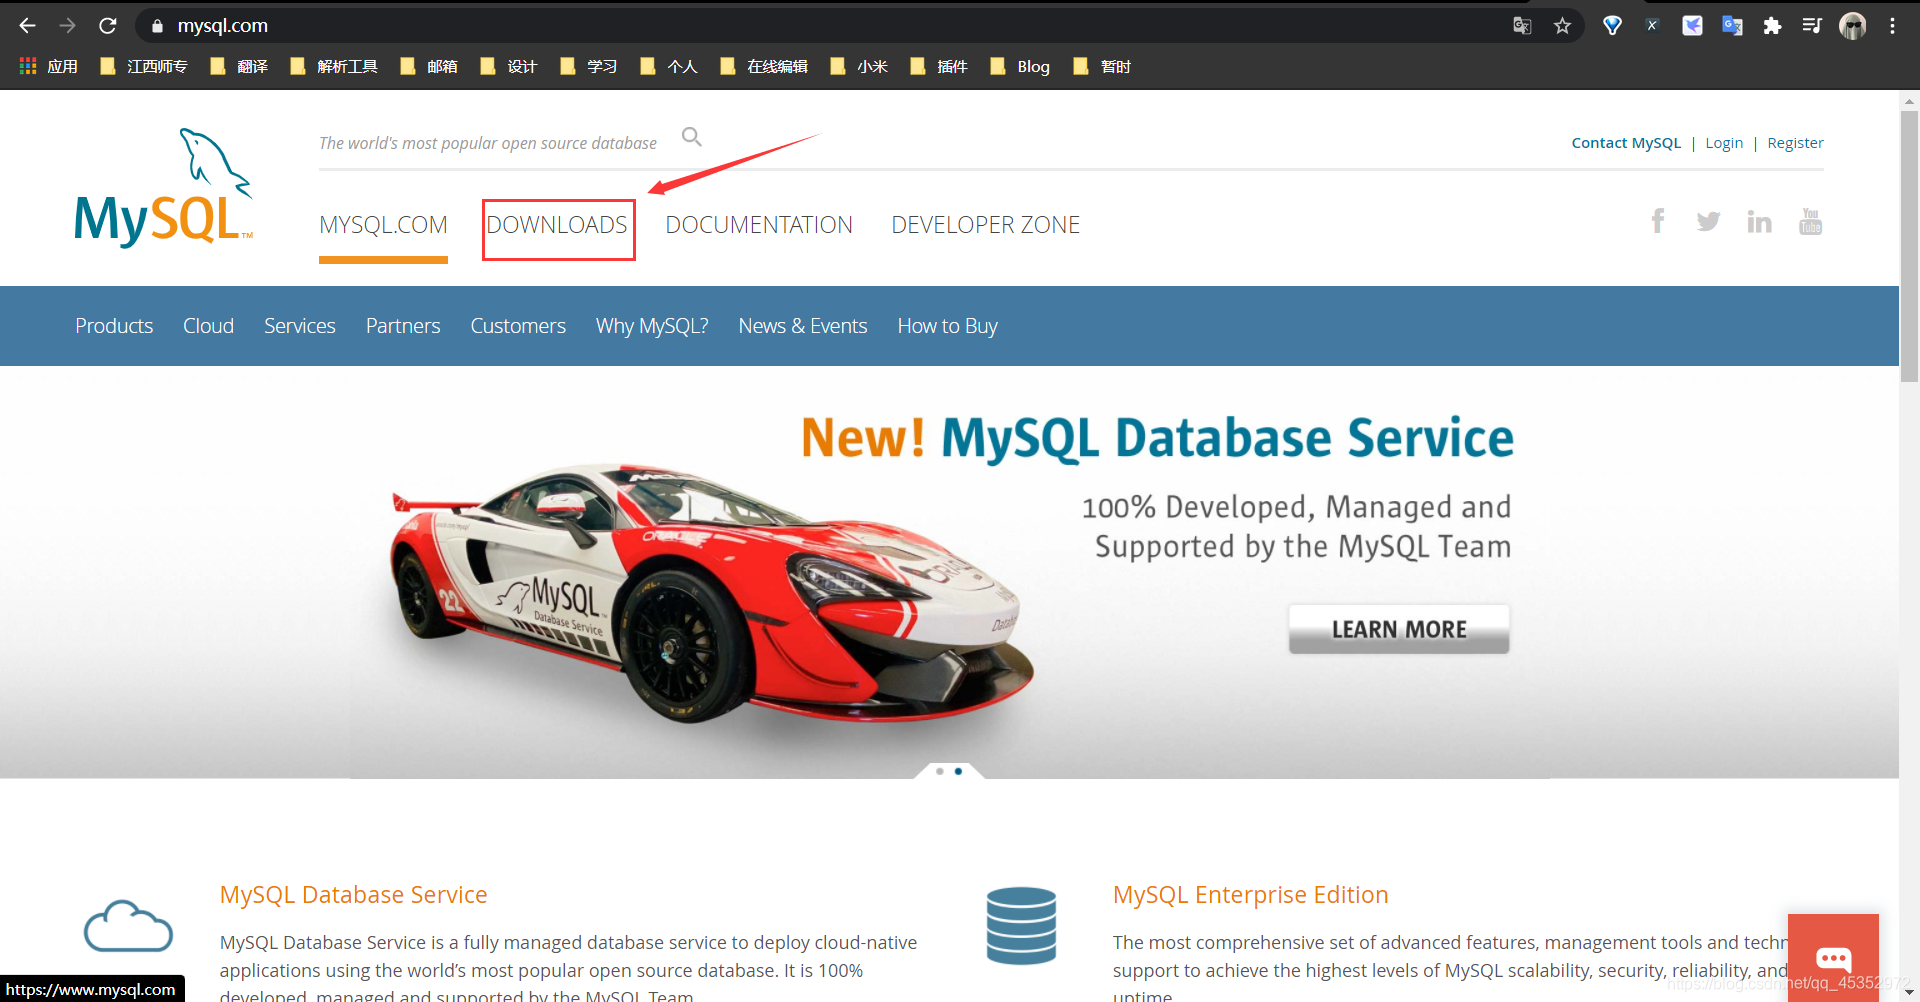This screenshot has width=1920, height=1002.
Task: Open the media control playlist icon
Action: (1812, 26)
